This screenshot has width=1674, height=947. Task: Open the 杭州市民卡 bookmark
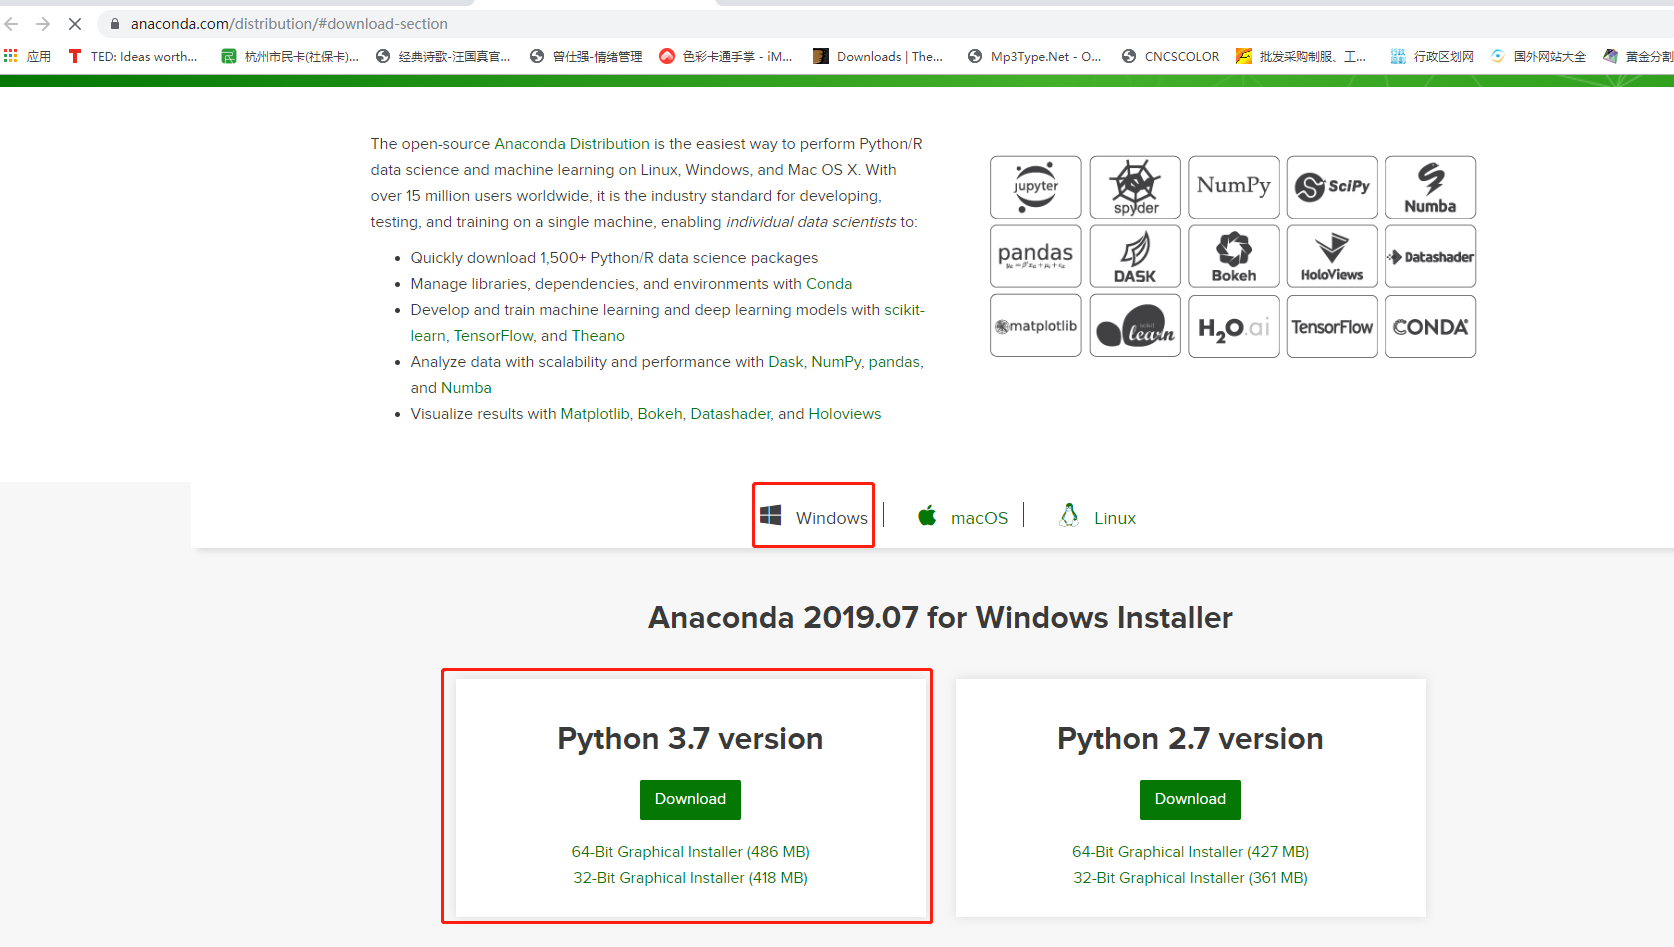click(290, 57)
